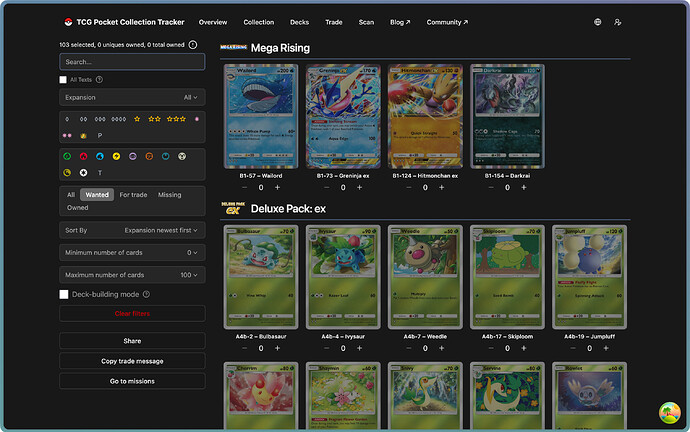
Task: Filter by single pink shiny rarity
Action: 197,119
